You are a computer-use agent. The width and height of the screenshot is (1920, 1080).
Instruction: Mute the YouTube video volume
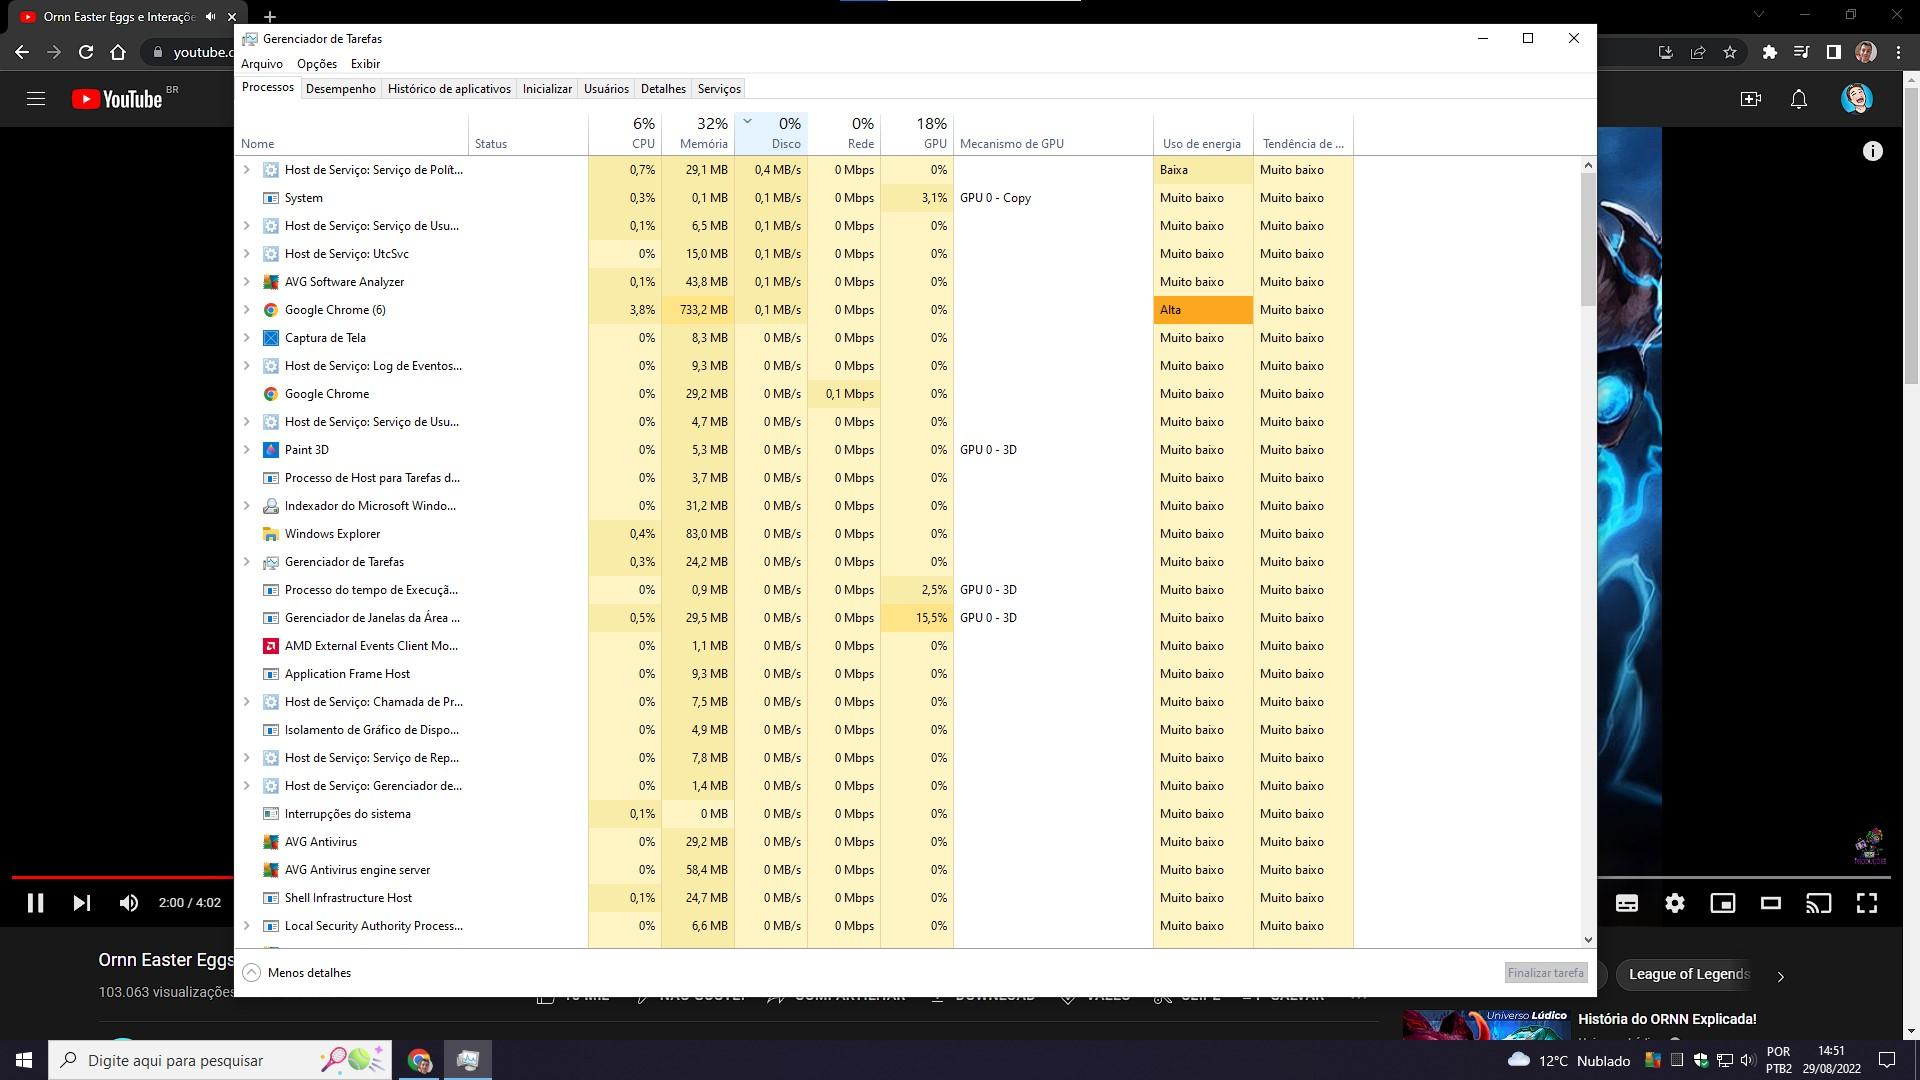pyautogui.click(x=129, y=903)
